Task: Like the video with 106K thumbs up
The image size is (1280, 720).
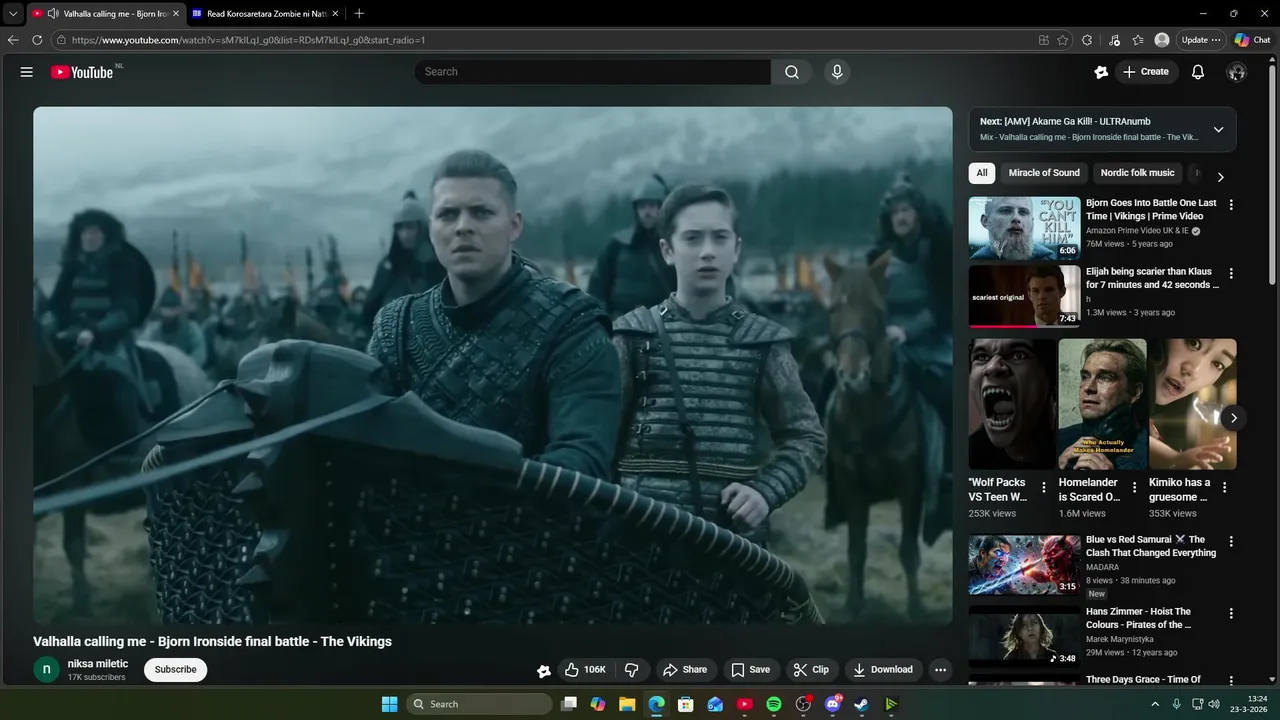Action: (585, 670)
